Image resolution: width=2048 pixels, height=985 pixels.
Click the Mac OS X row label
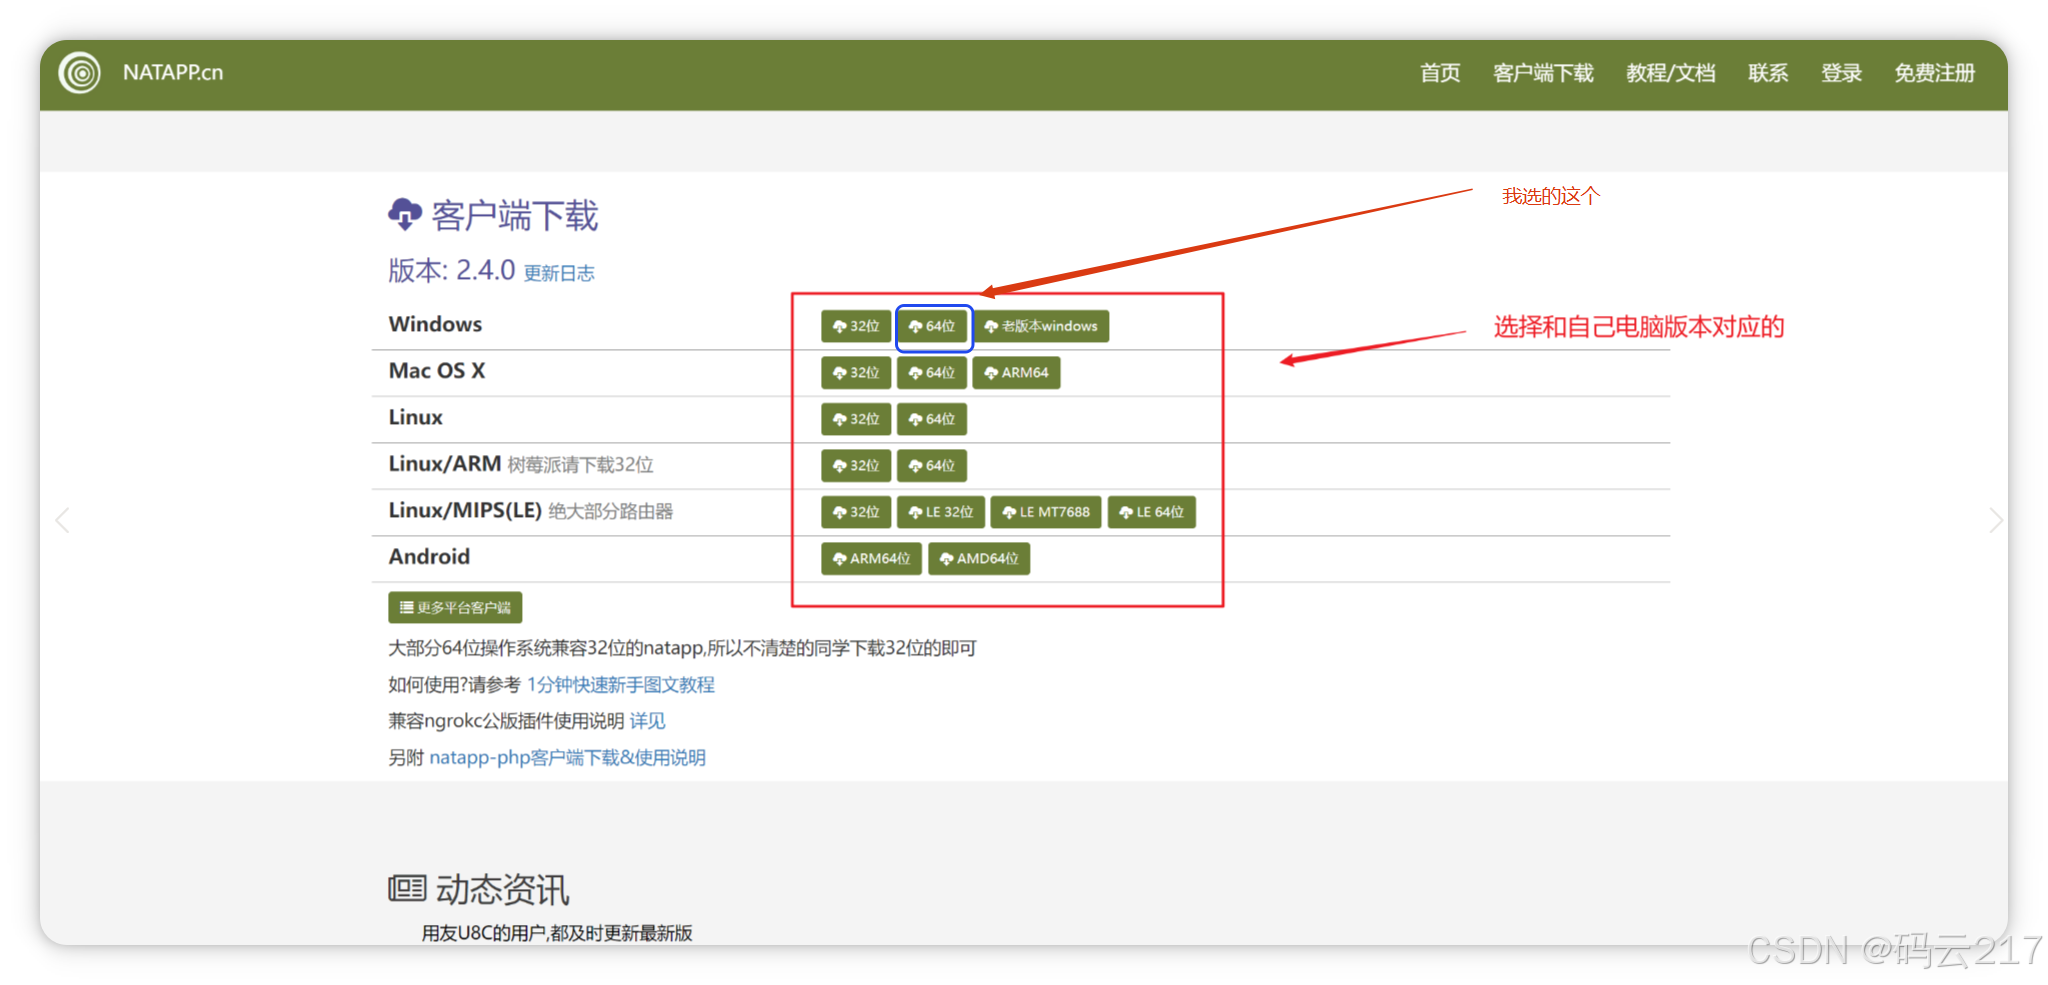[437, 371]
